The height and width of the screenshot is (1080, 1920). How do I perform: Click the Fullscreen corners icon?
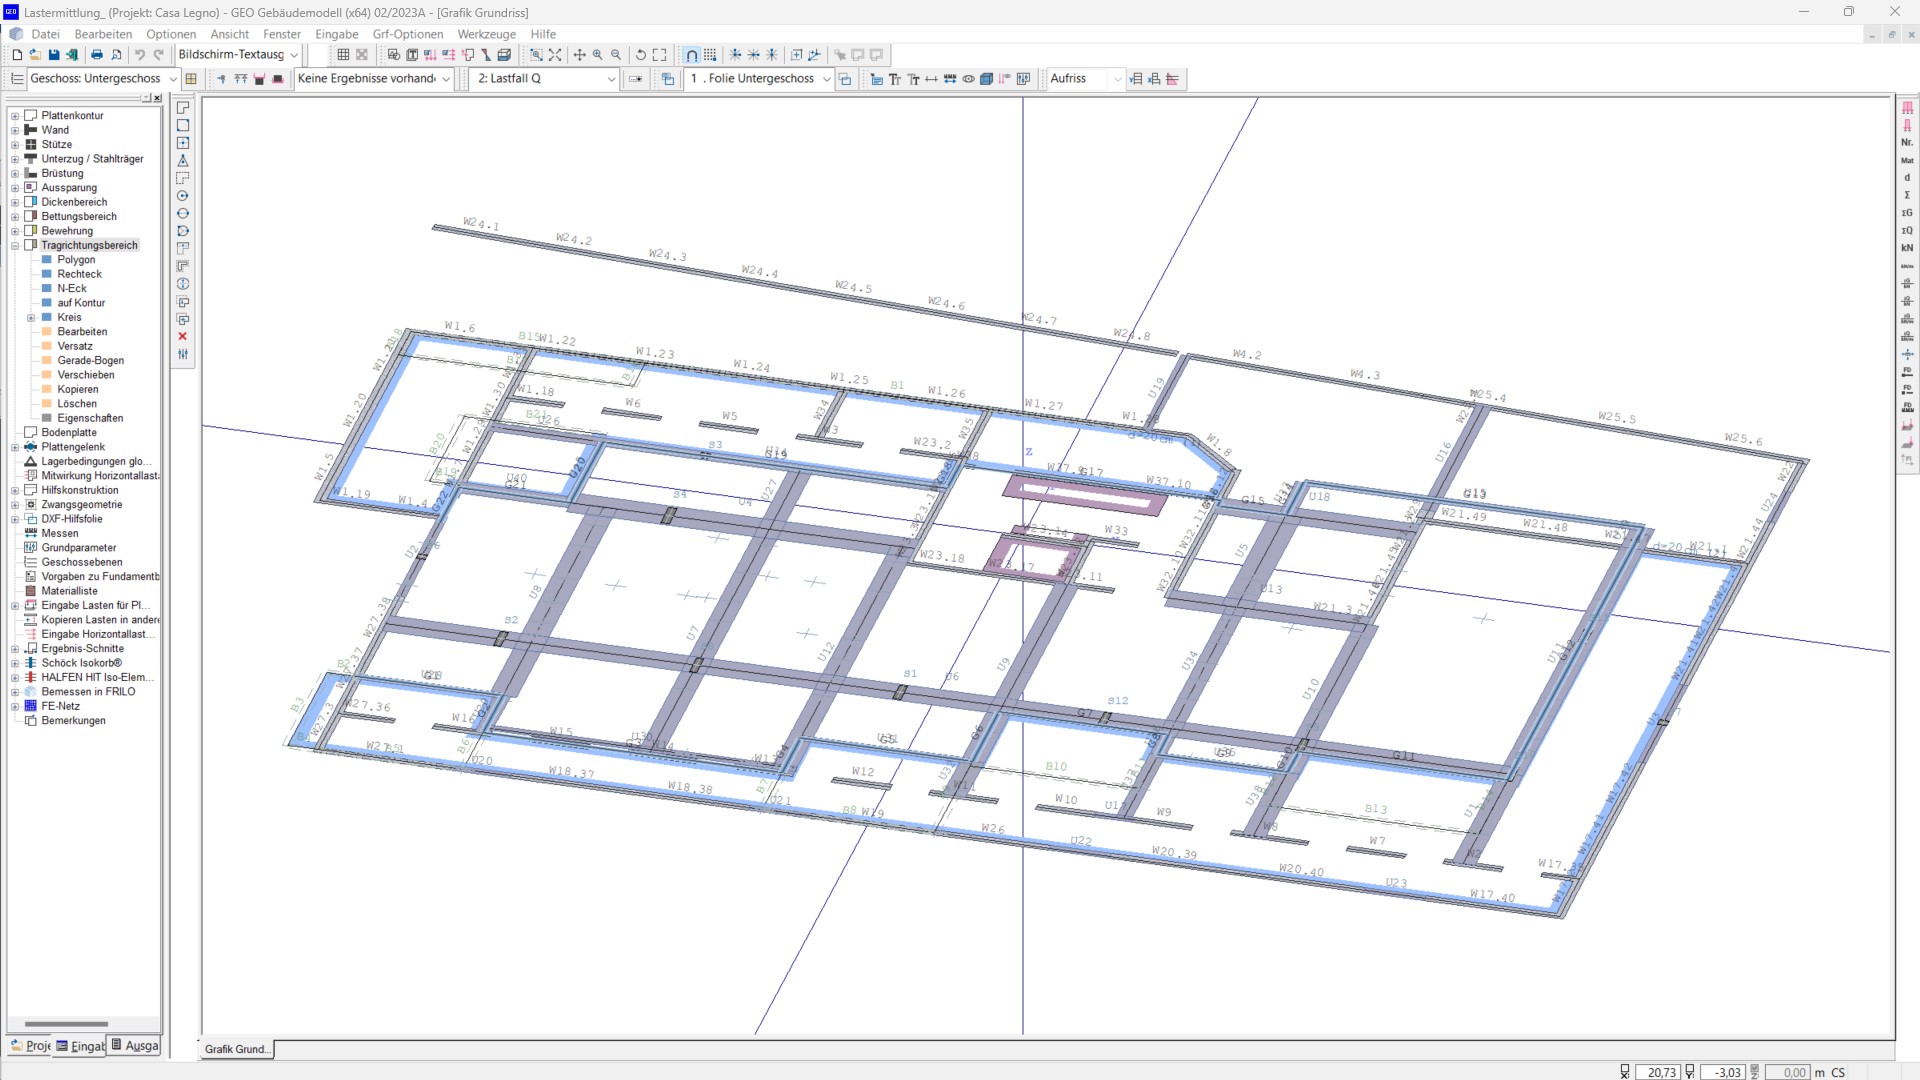pos(659,55)
